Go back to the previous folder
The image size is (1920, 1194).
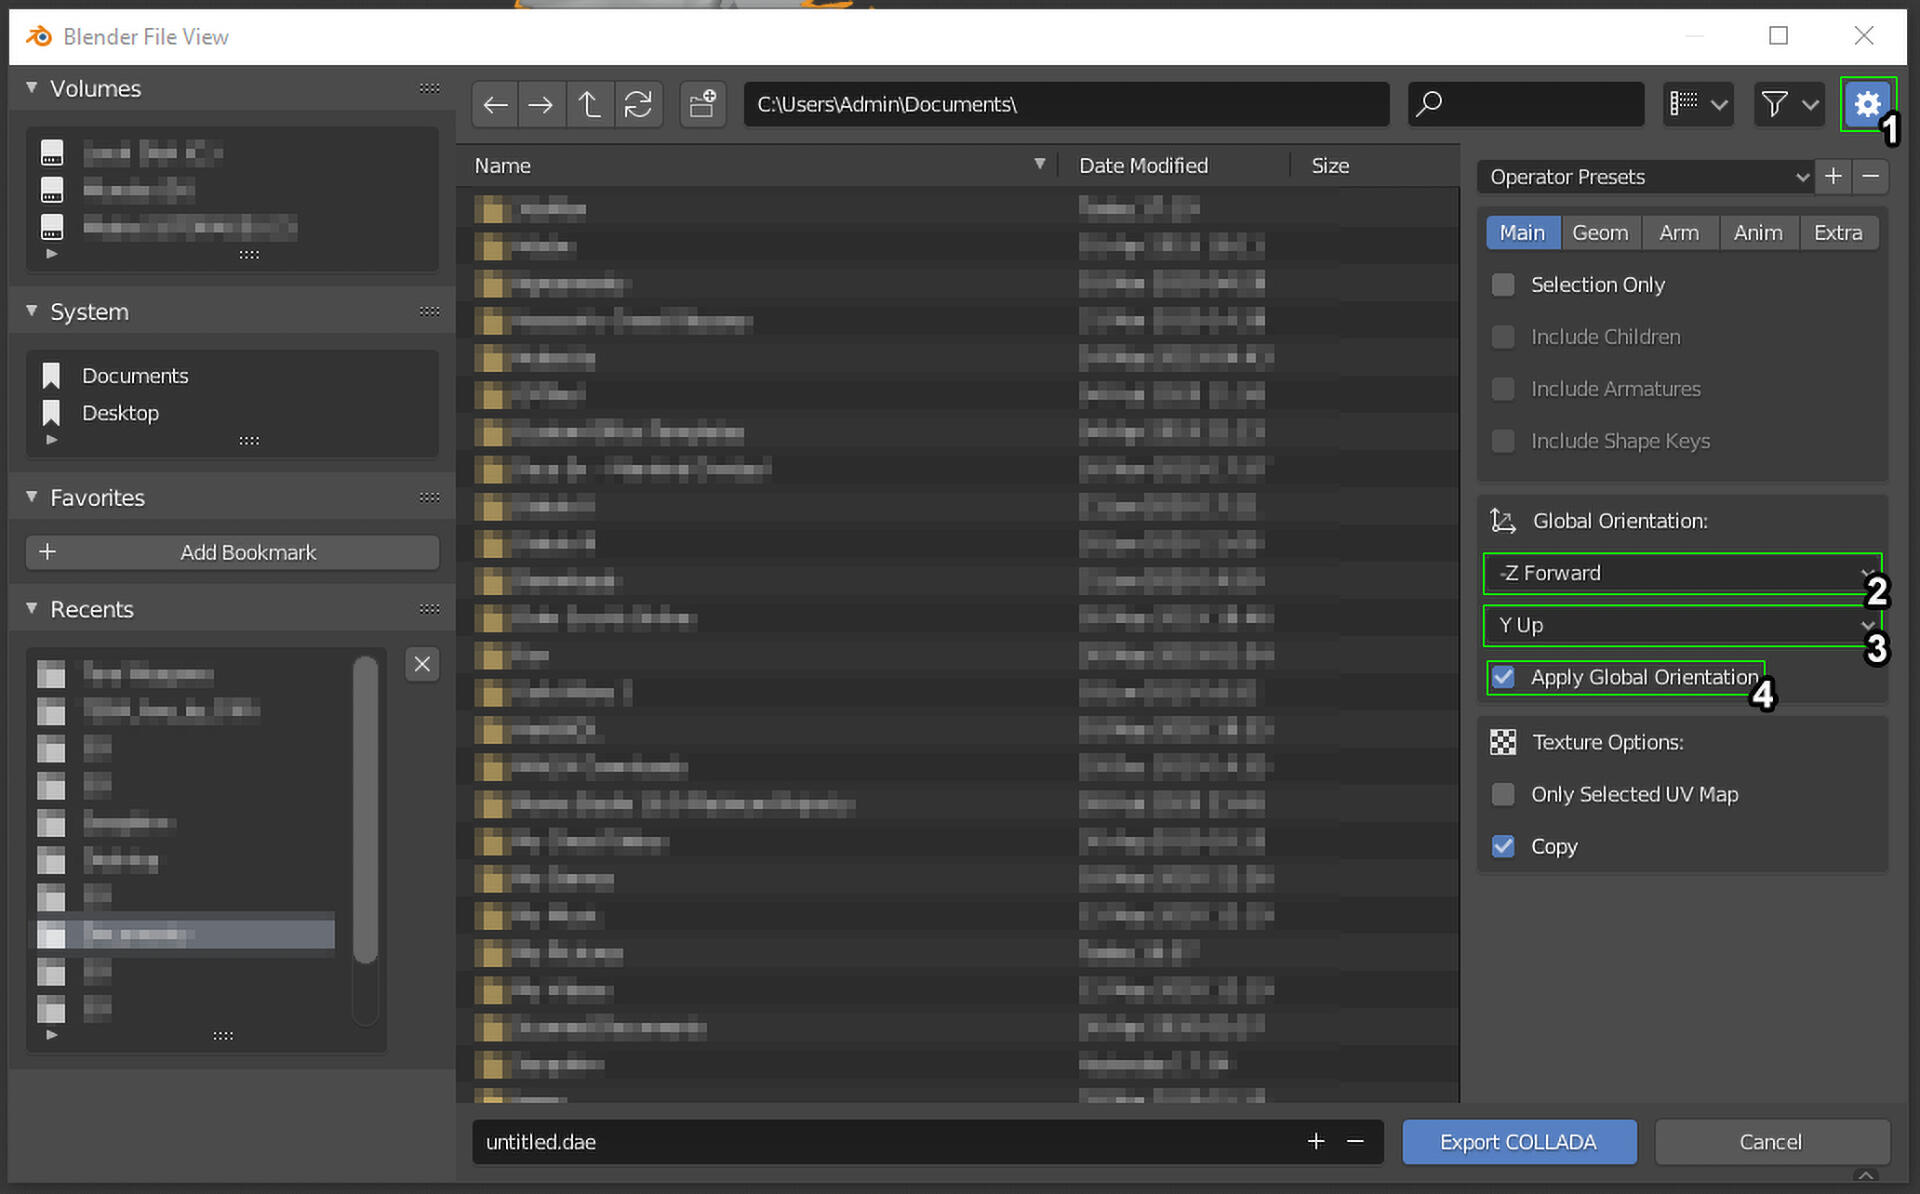pos(495,104)
